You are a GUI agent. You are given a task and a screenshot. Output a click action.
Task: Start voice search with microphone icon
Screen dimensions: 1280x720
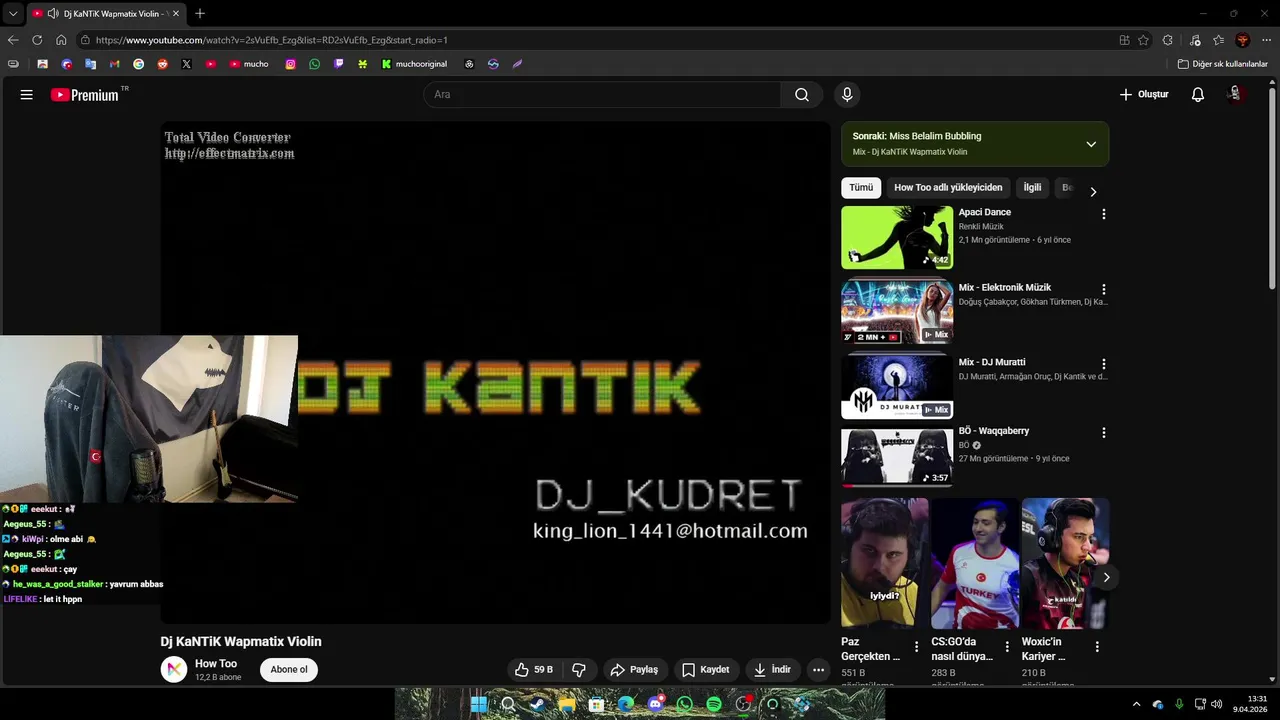(847, 95)
